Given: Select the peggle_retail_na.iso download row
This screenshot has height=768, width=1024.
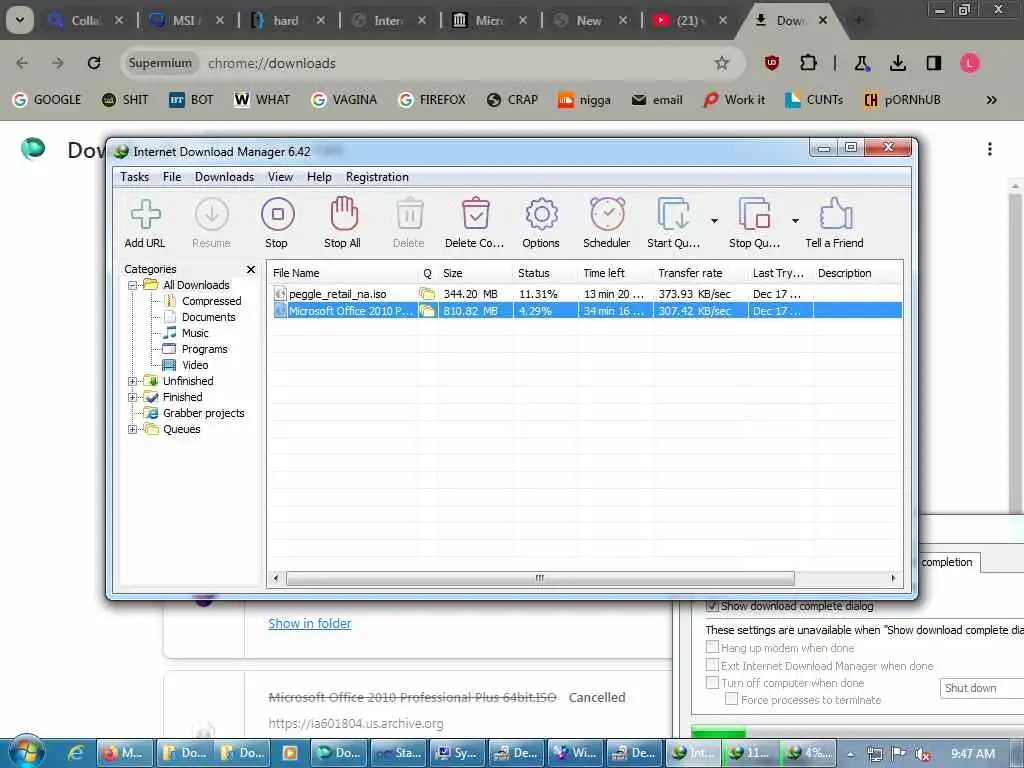Looking at the screenshot, I should pos(586,294).
